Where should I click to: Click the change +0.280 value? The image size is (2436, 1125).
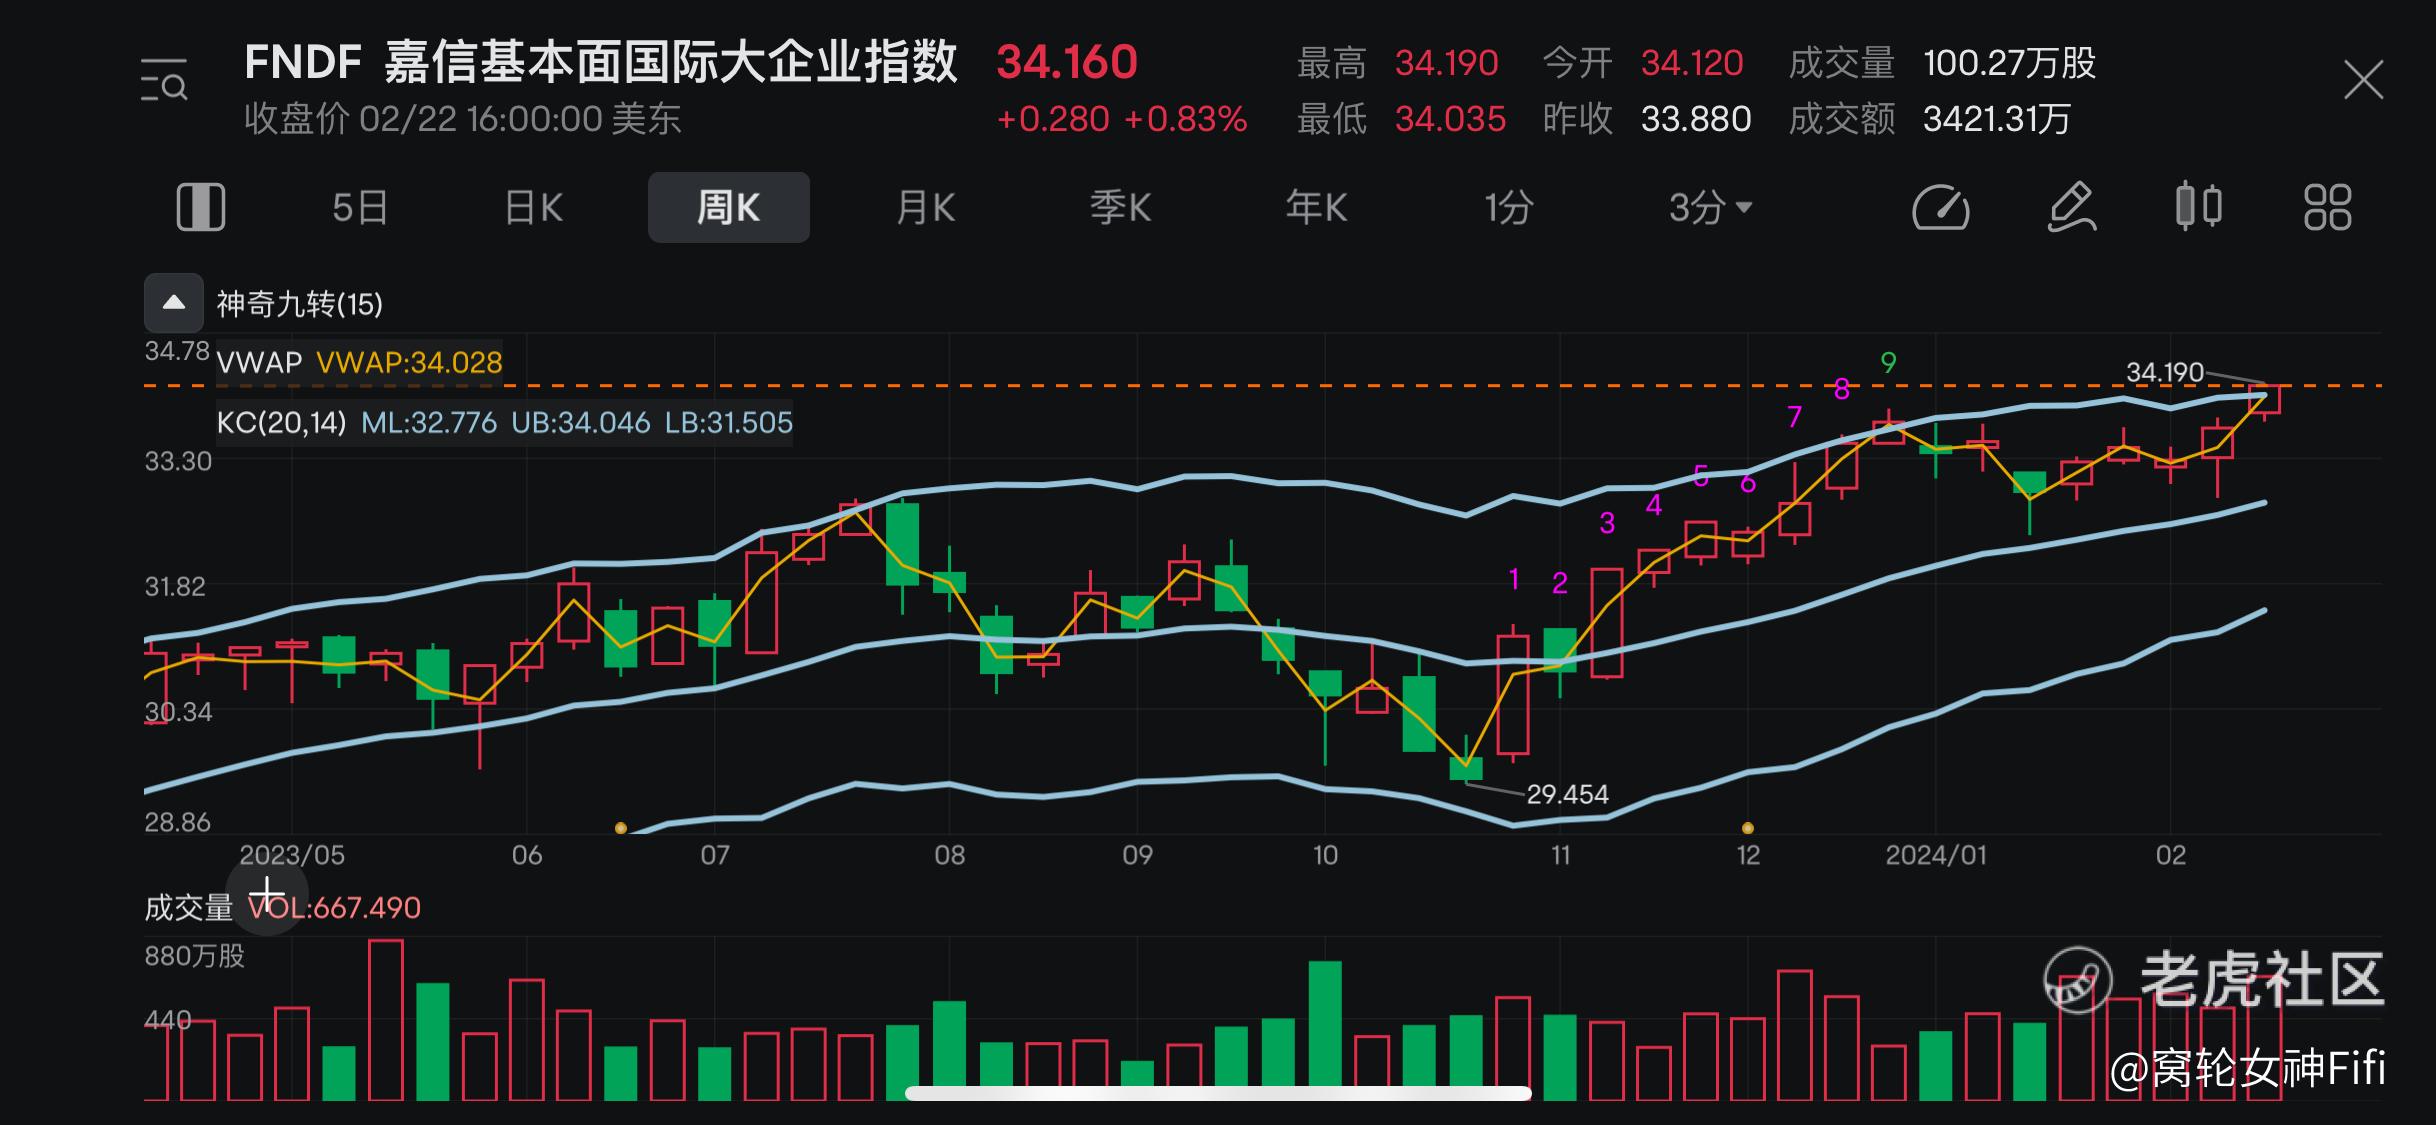(x=1053, y=119)
